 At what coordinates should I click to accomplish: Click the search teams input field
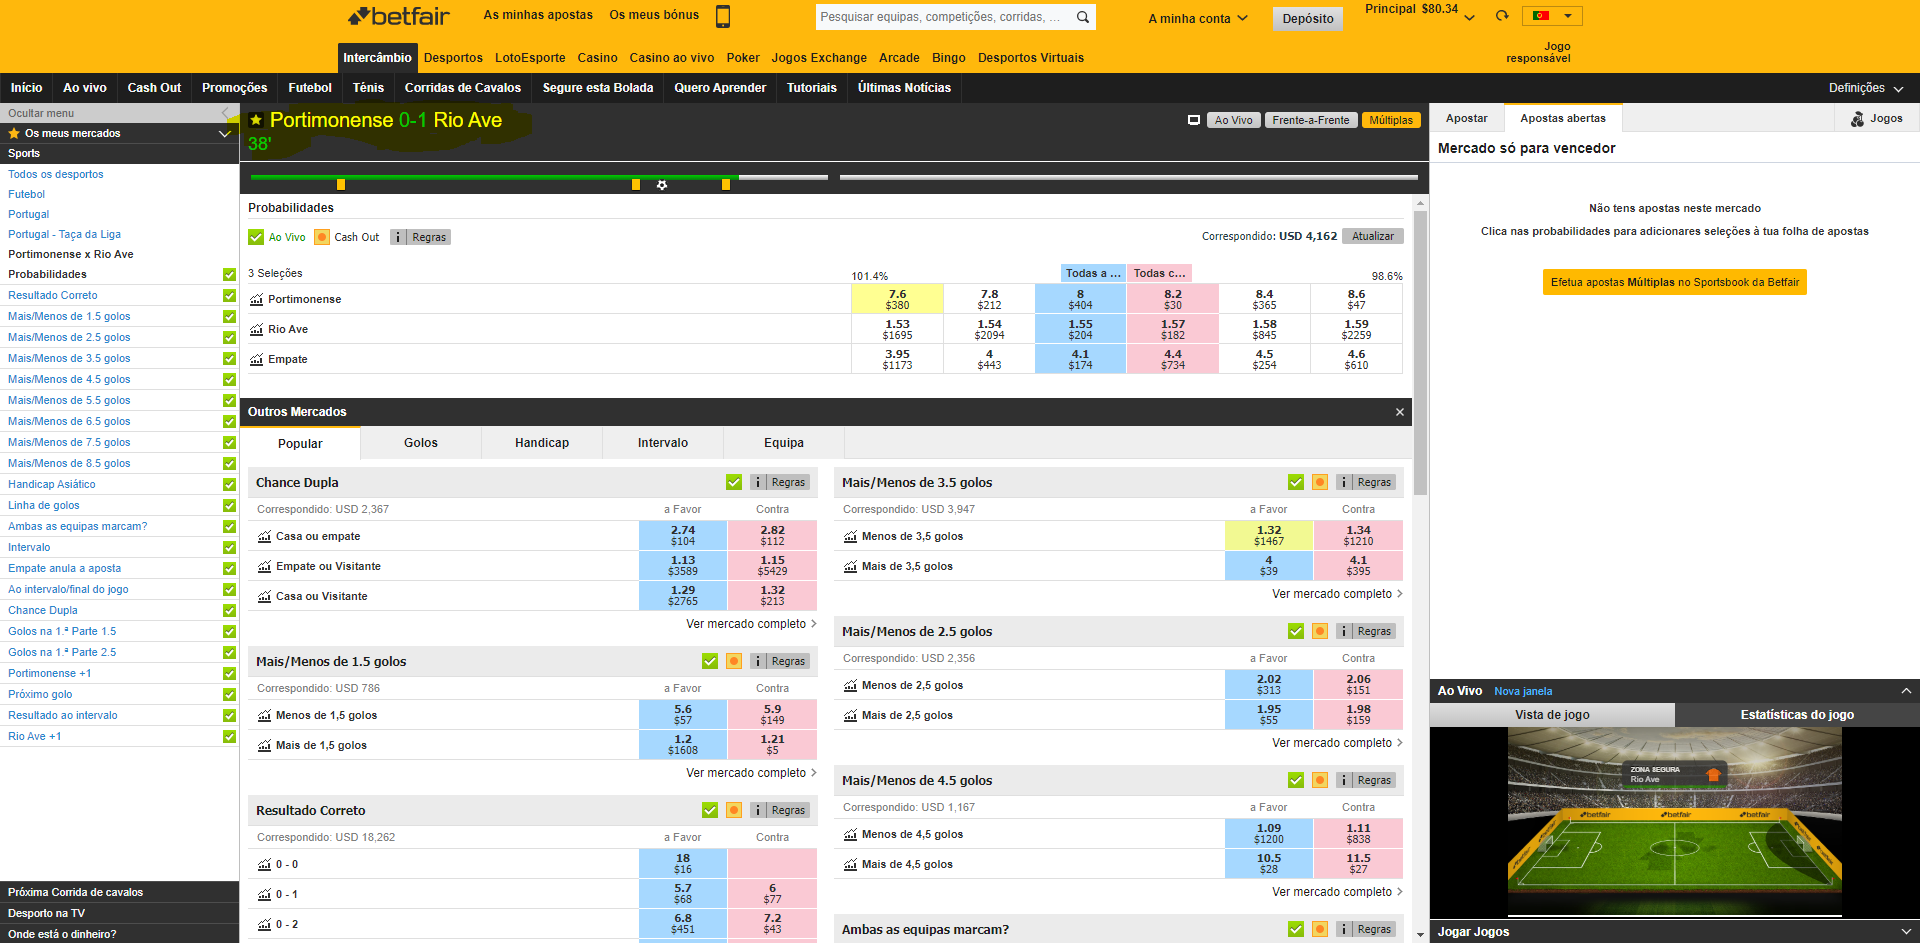tap(943, 17)
